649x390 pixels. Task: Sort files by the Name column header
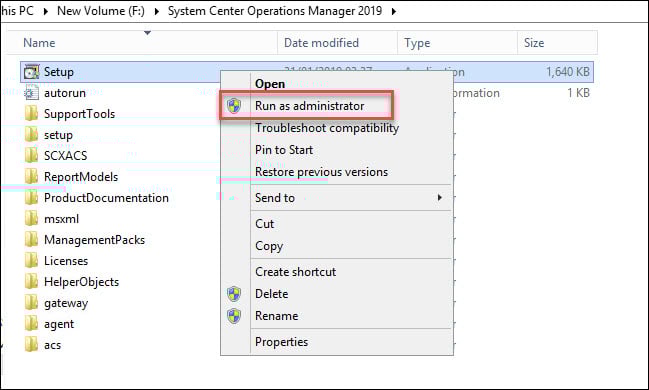coord(142,43)
